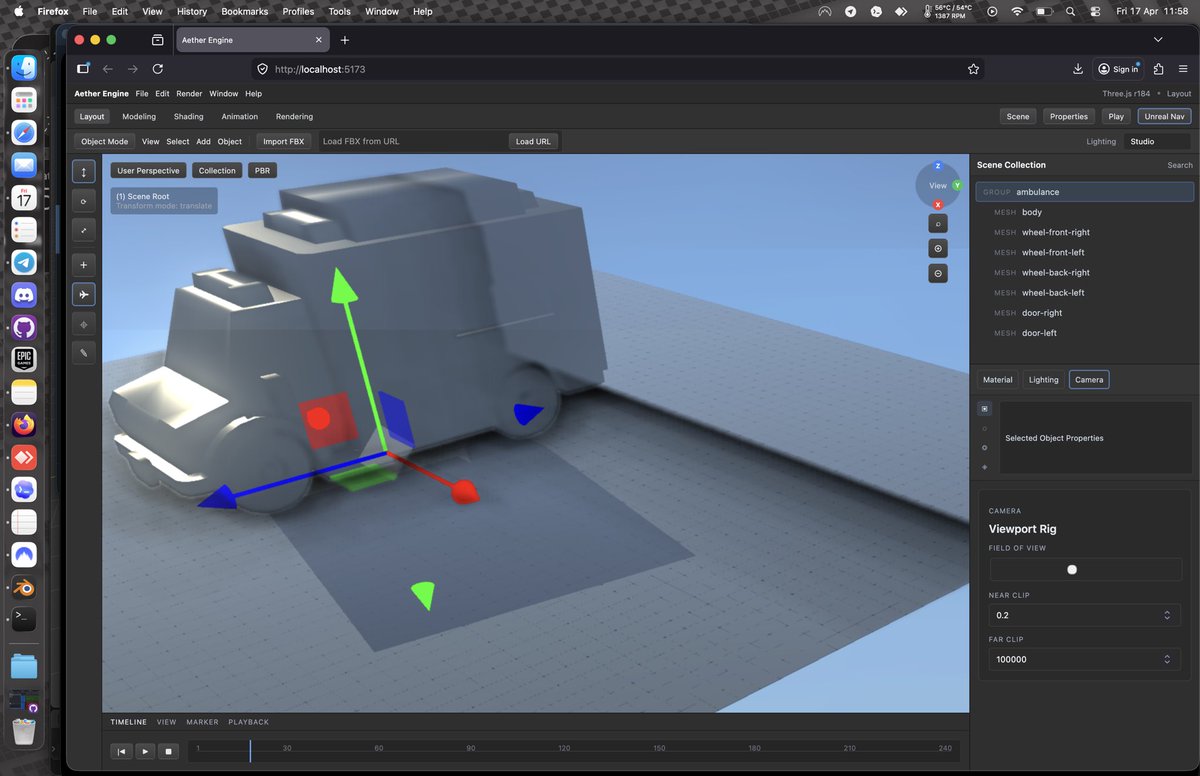Bookmark this page with the star icon
Viewport: 1200px width, 776px height.
973,69
